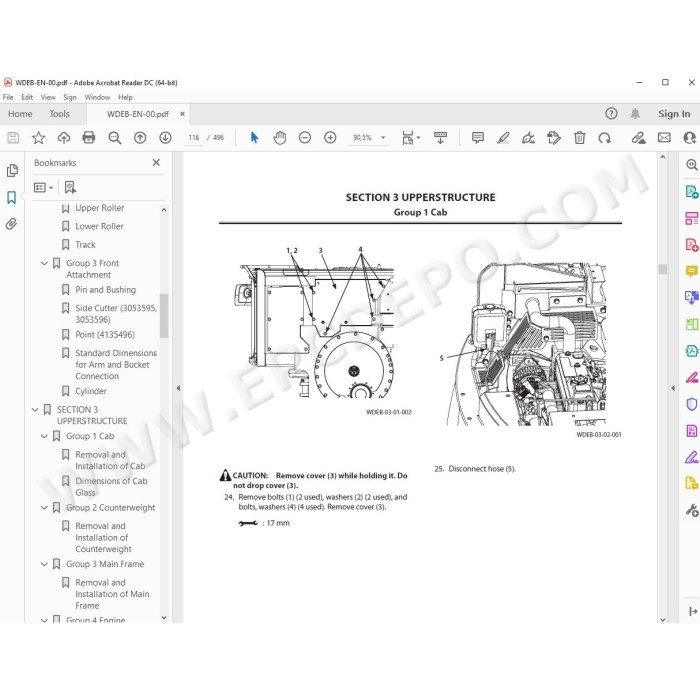
Task: Go to the next page
Action: pyautogui.click(x=166, y=138)
